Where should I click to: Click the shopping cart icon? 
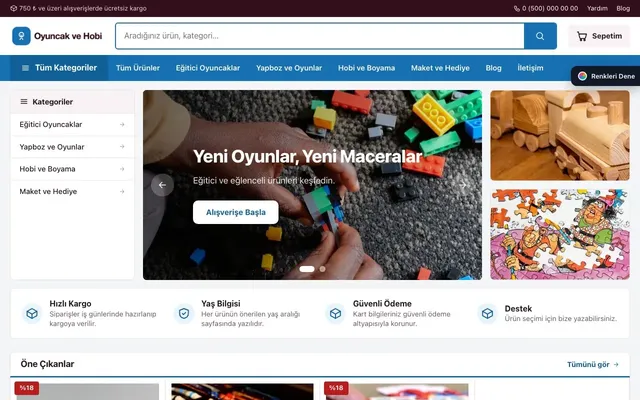coord(582,36)
